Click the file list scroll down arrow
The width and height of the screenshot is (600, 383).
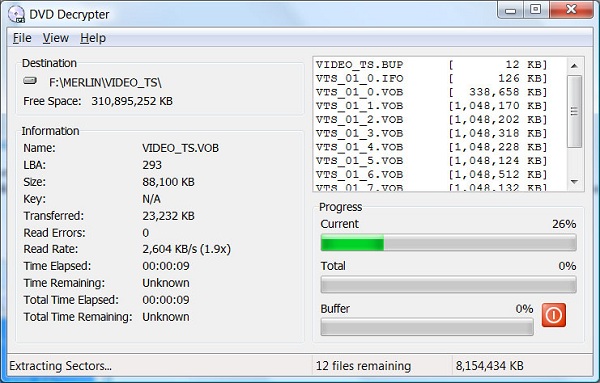574,182
